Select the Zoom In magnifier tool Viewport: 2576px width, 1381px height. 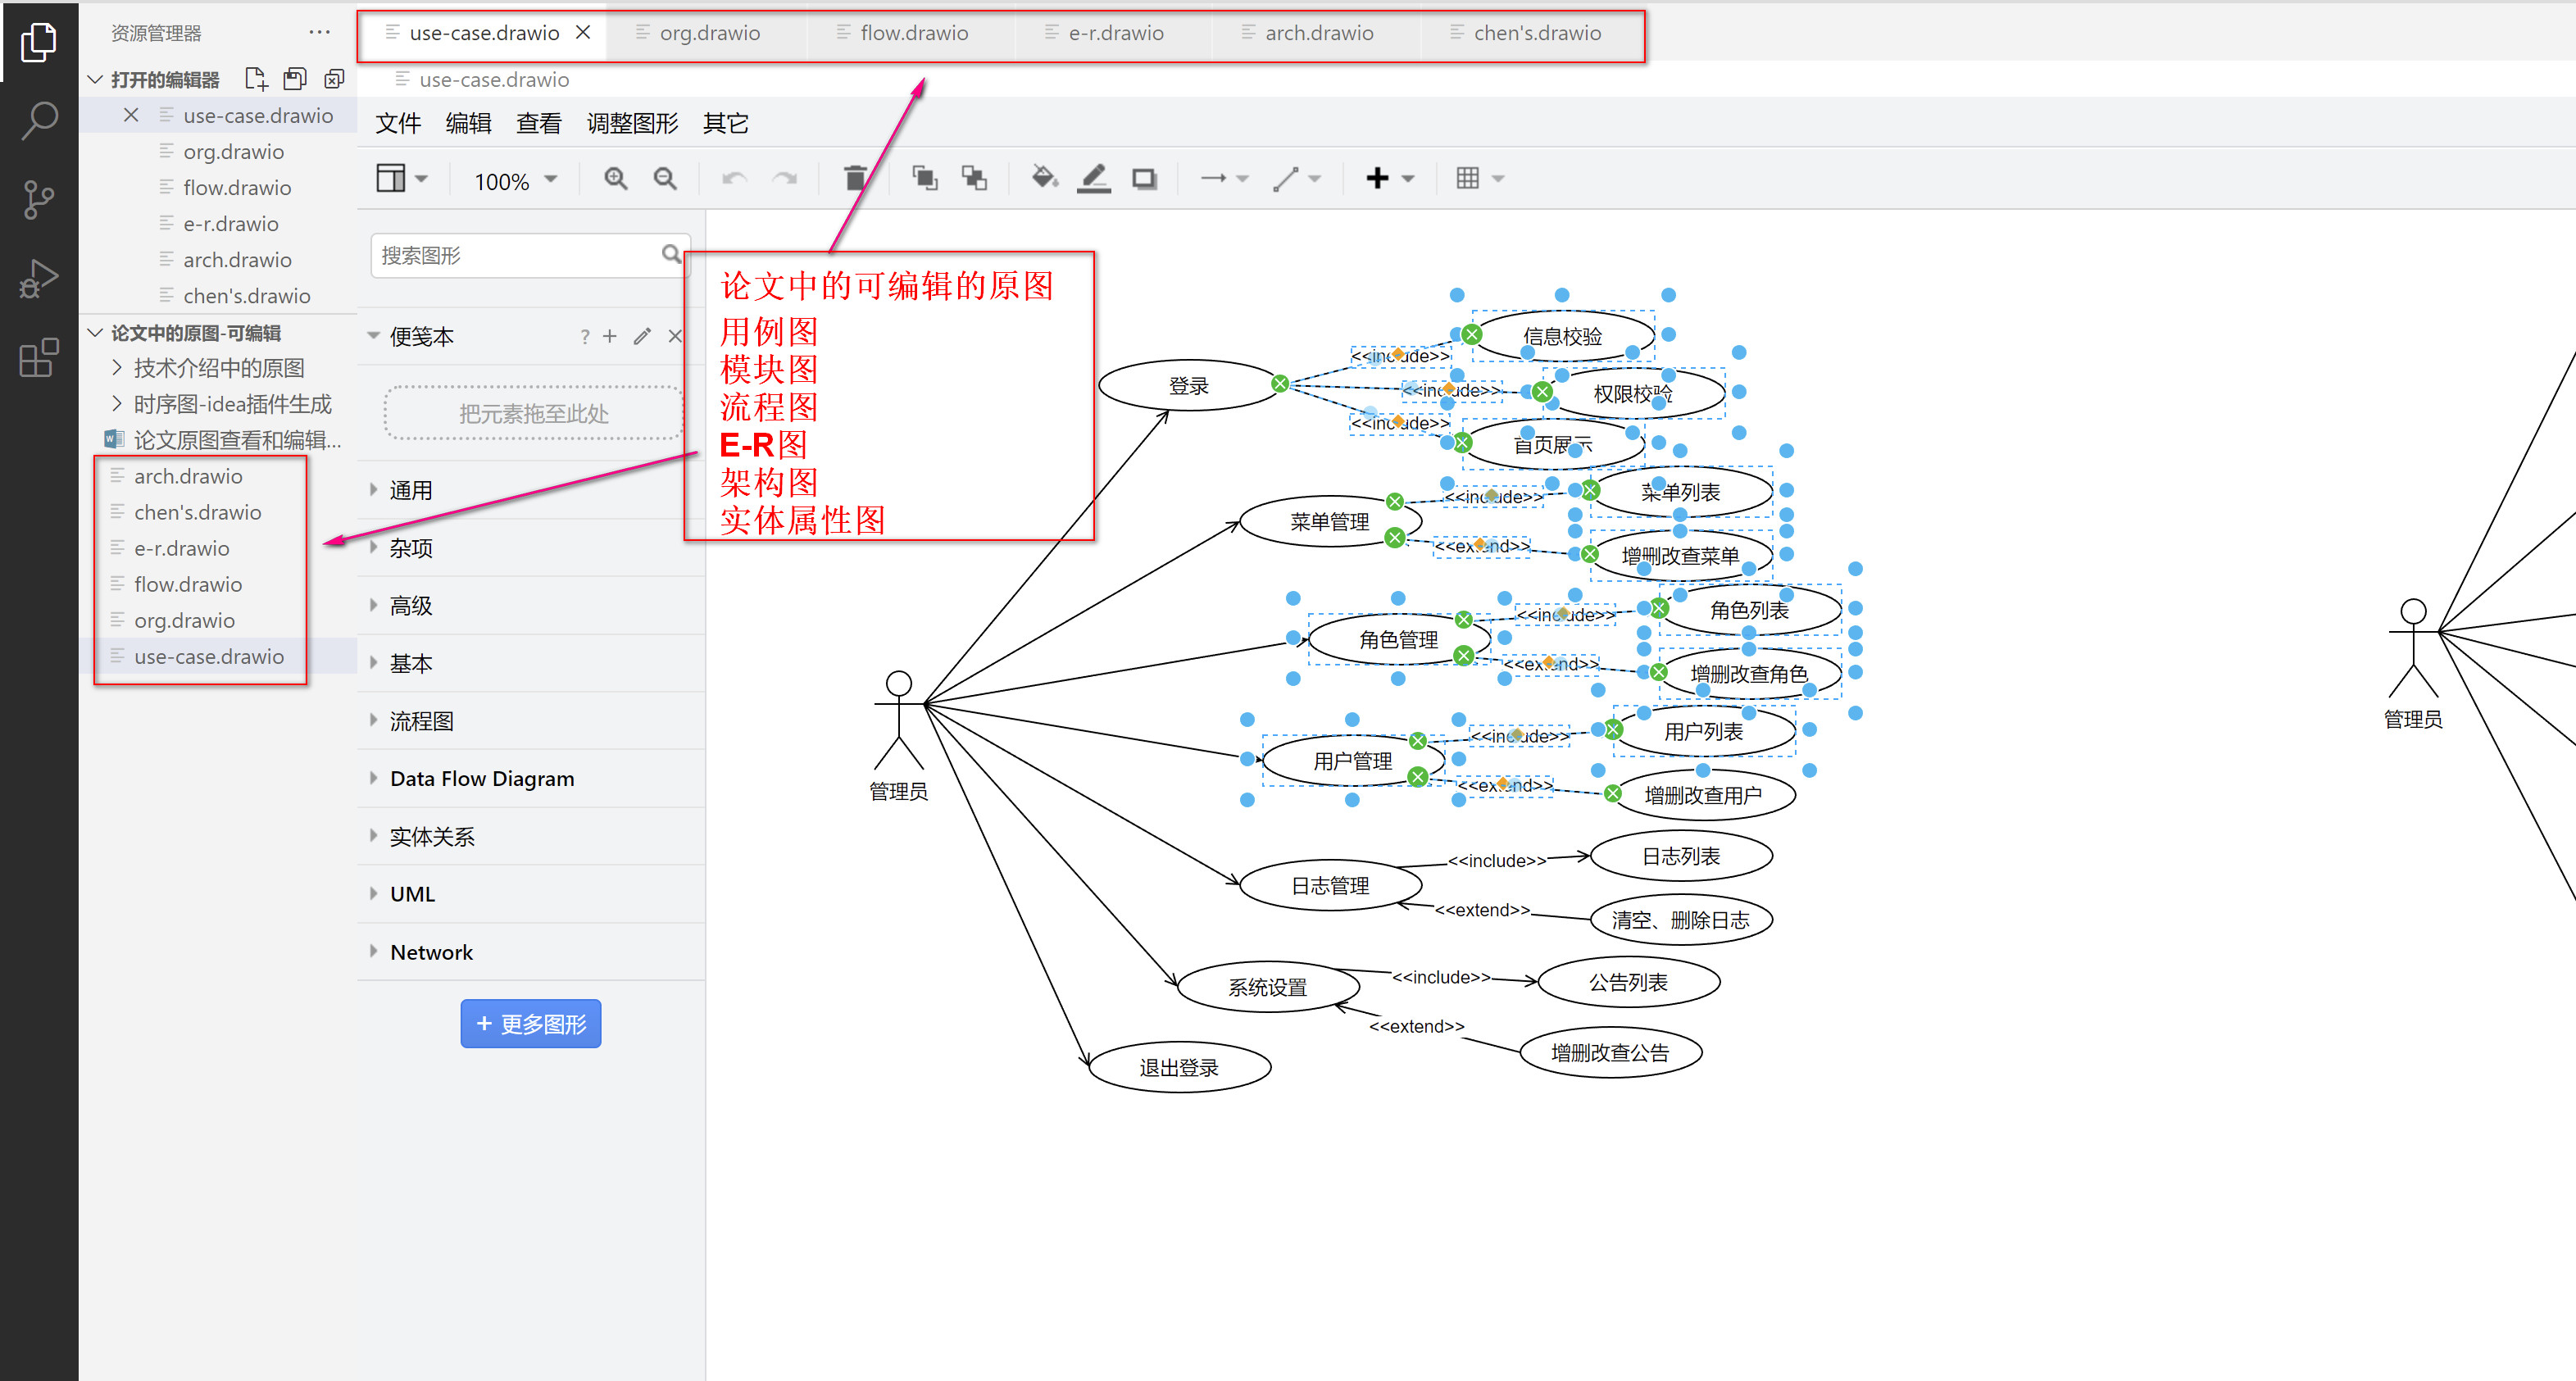point(616,178)
